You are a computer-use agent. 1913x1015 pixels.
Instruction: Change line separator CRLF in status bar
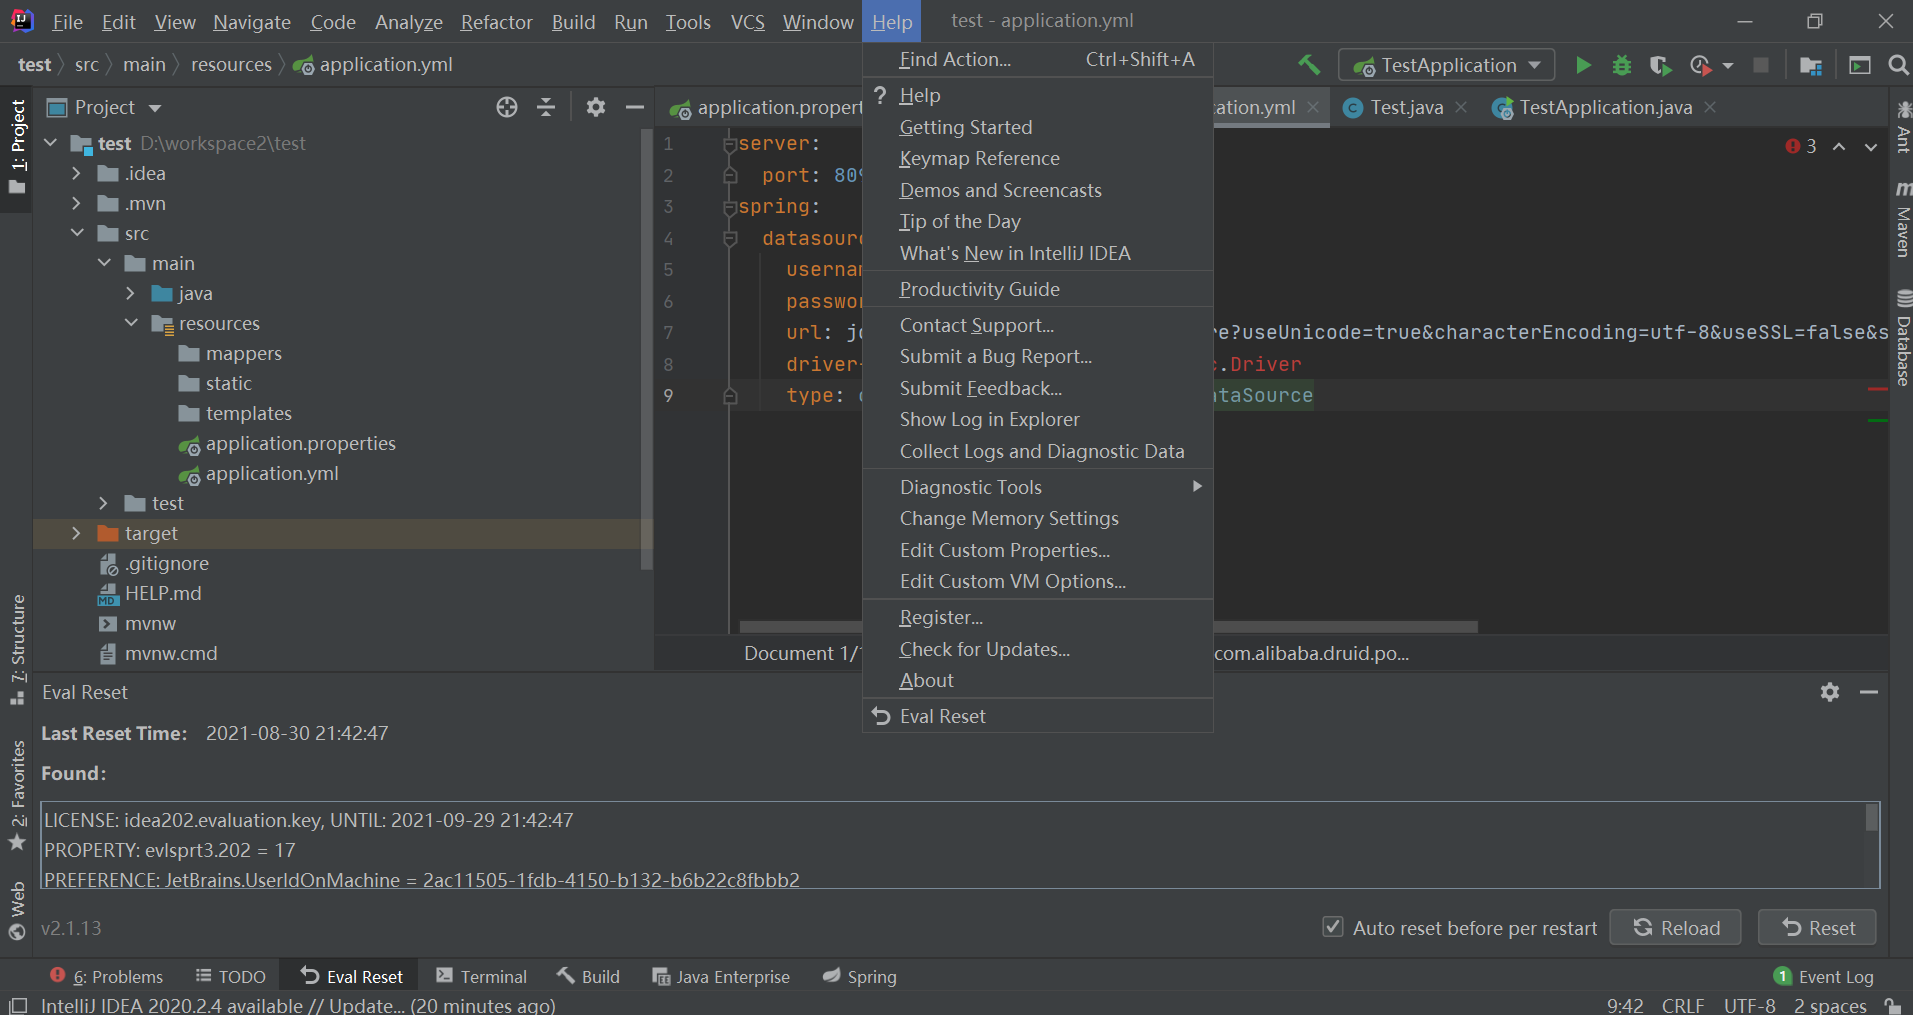1683,1005
